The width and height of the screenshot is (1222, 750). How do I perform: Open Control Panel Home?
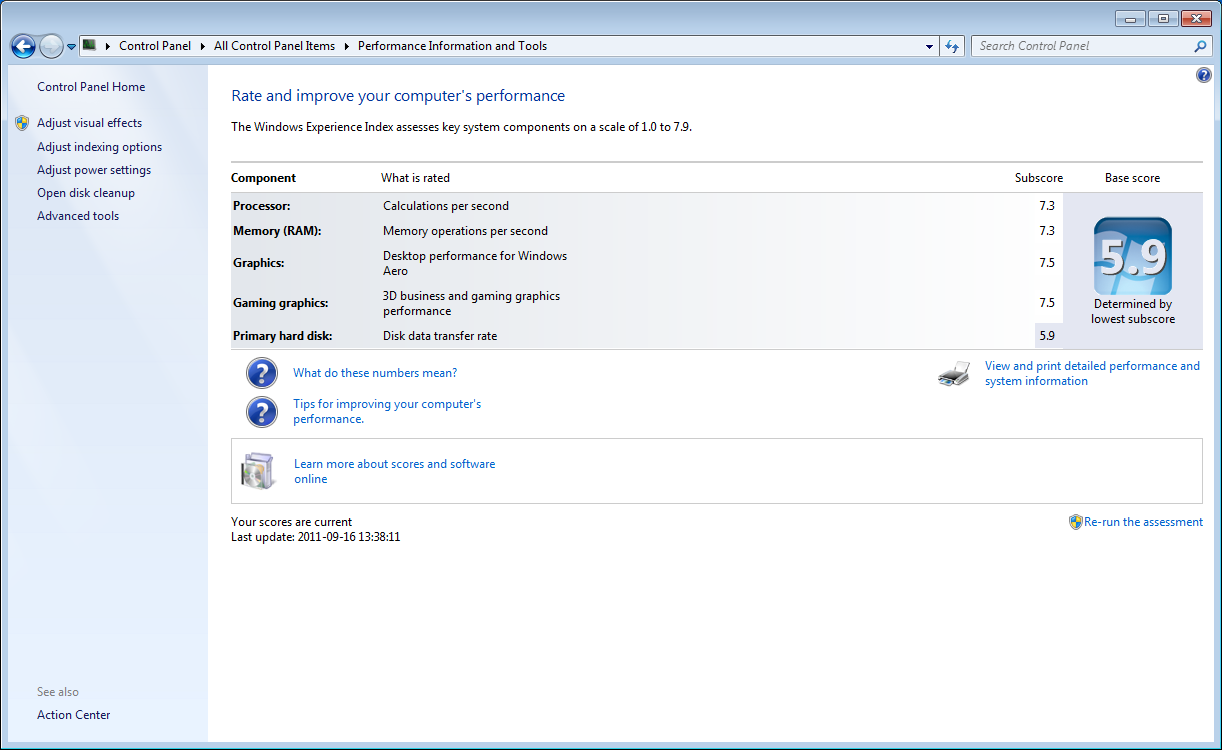click(91, 87)
